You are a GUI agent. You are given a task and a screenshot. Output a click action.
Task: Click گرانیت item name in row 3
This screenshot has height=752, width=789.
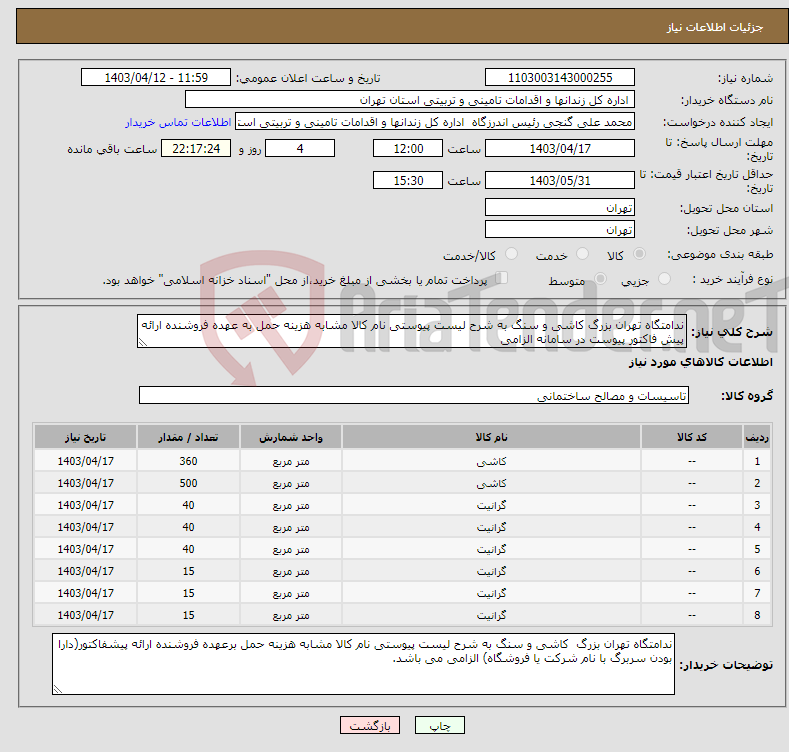pyautogui.click(x=491, y=505)
